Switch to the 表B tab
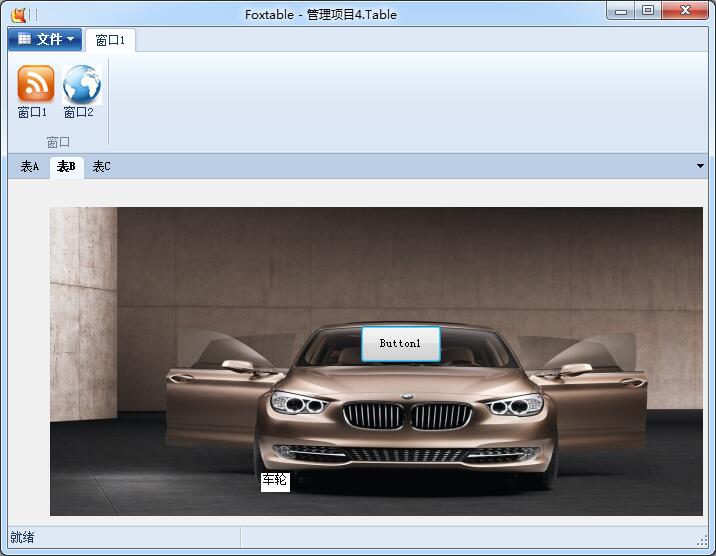 pyautogui.click(x=66, y=167)
